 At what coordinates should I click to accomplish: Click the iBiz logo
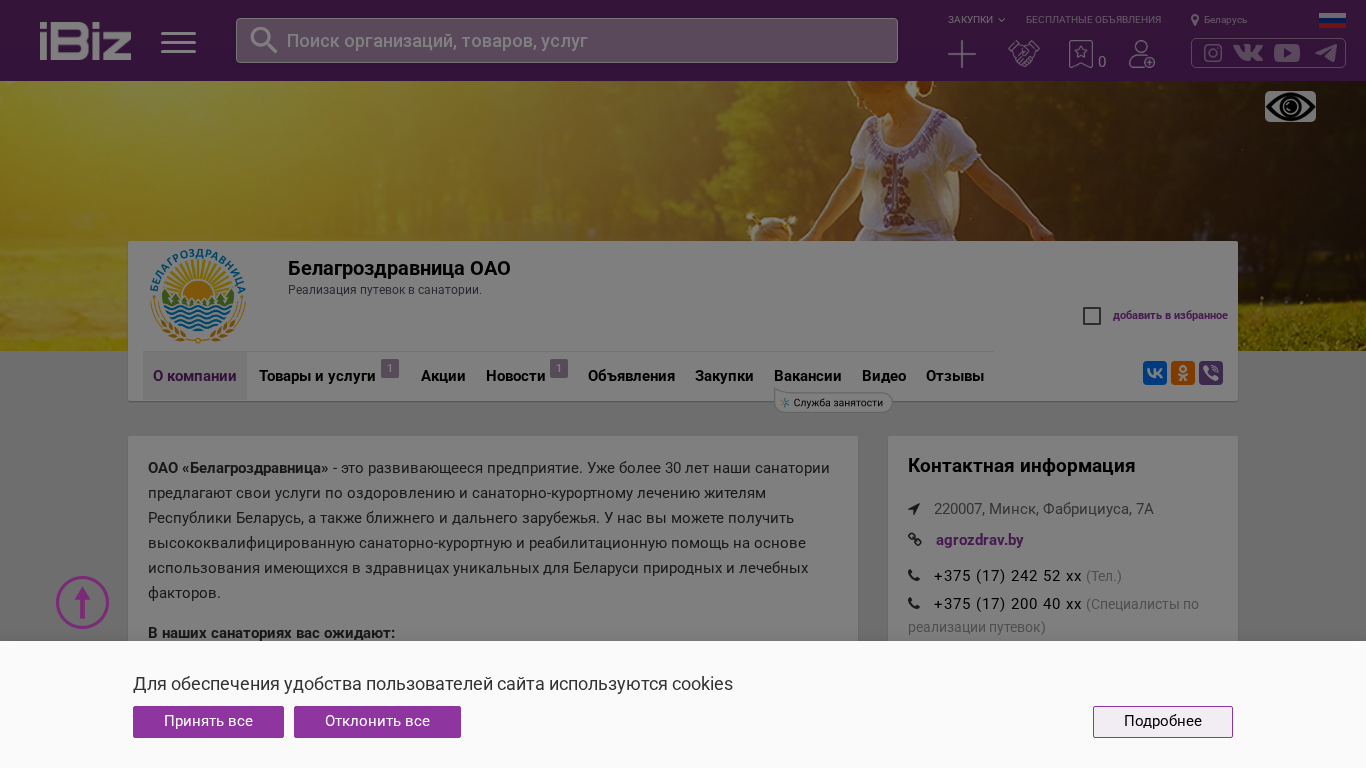pos(85,41)
